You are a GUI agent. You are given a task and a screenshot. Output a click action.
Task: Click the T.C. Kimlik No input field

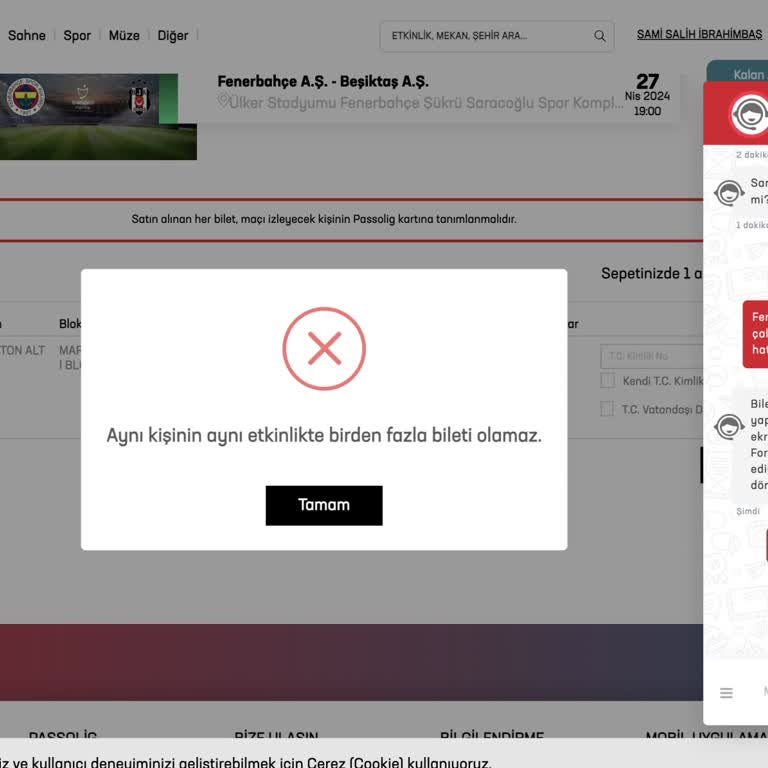coord(651,356)
